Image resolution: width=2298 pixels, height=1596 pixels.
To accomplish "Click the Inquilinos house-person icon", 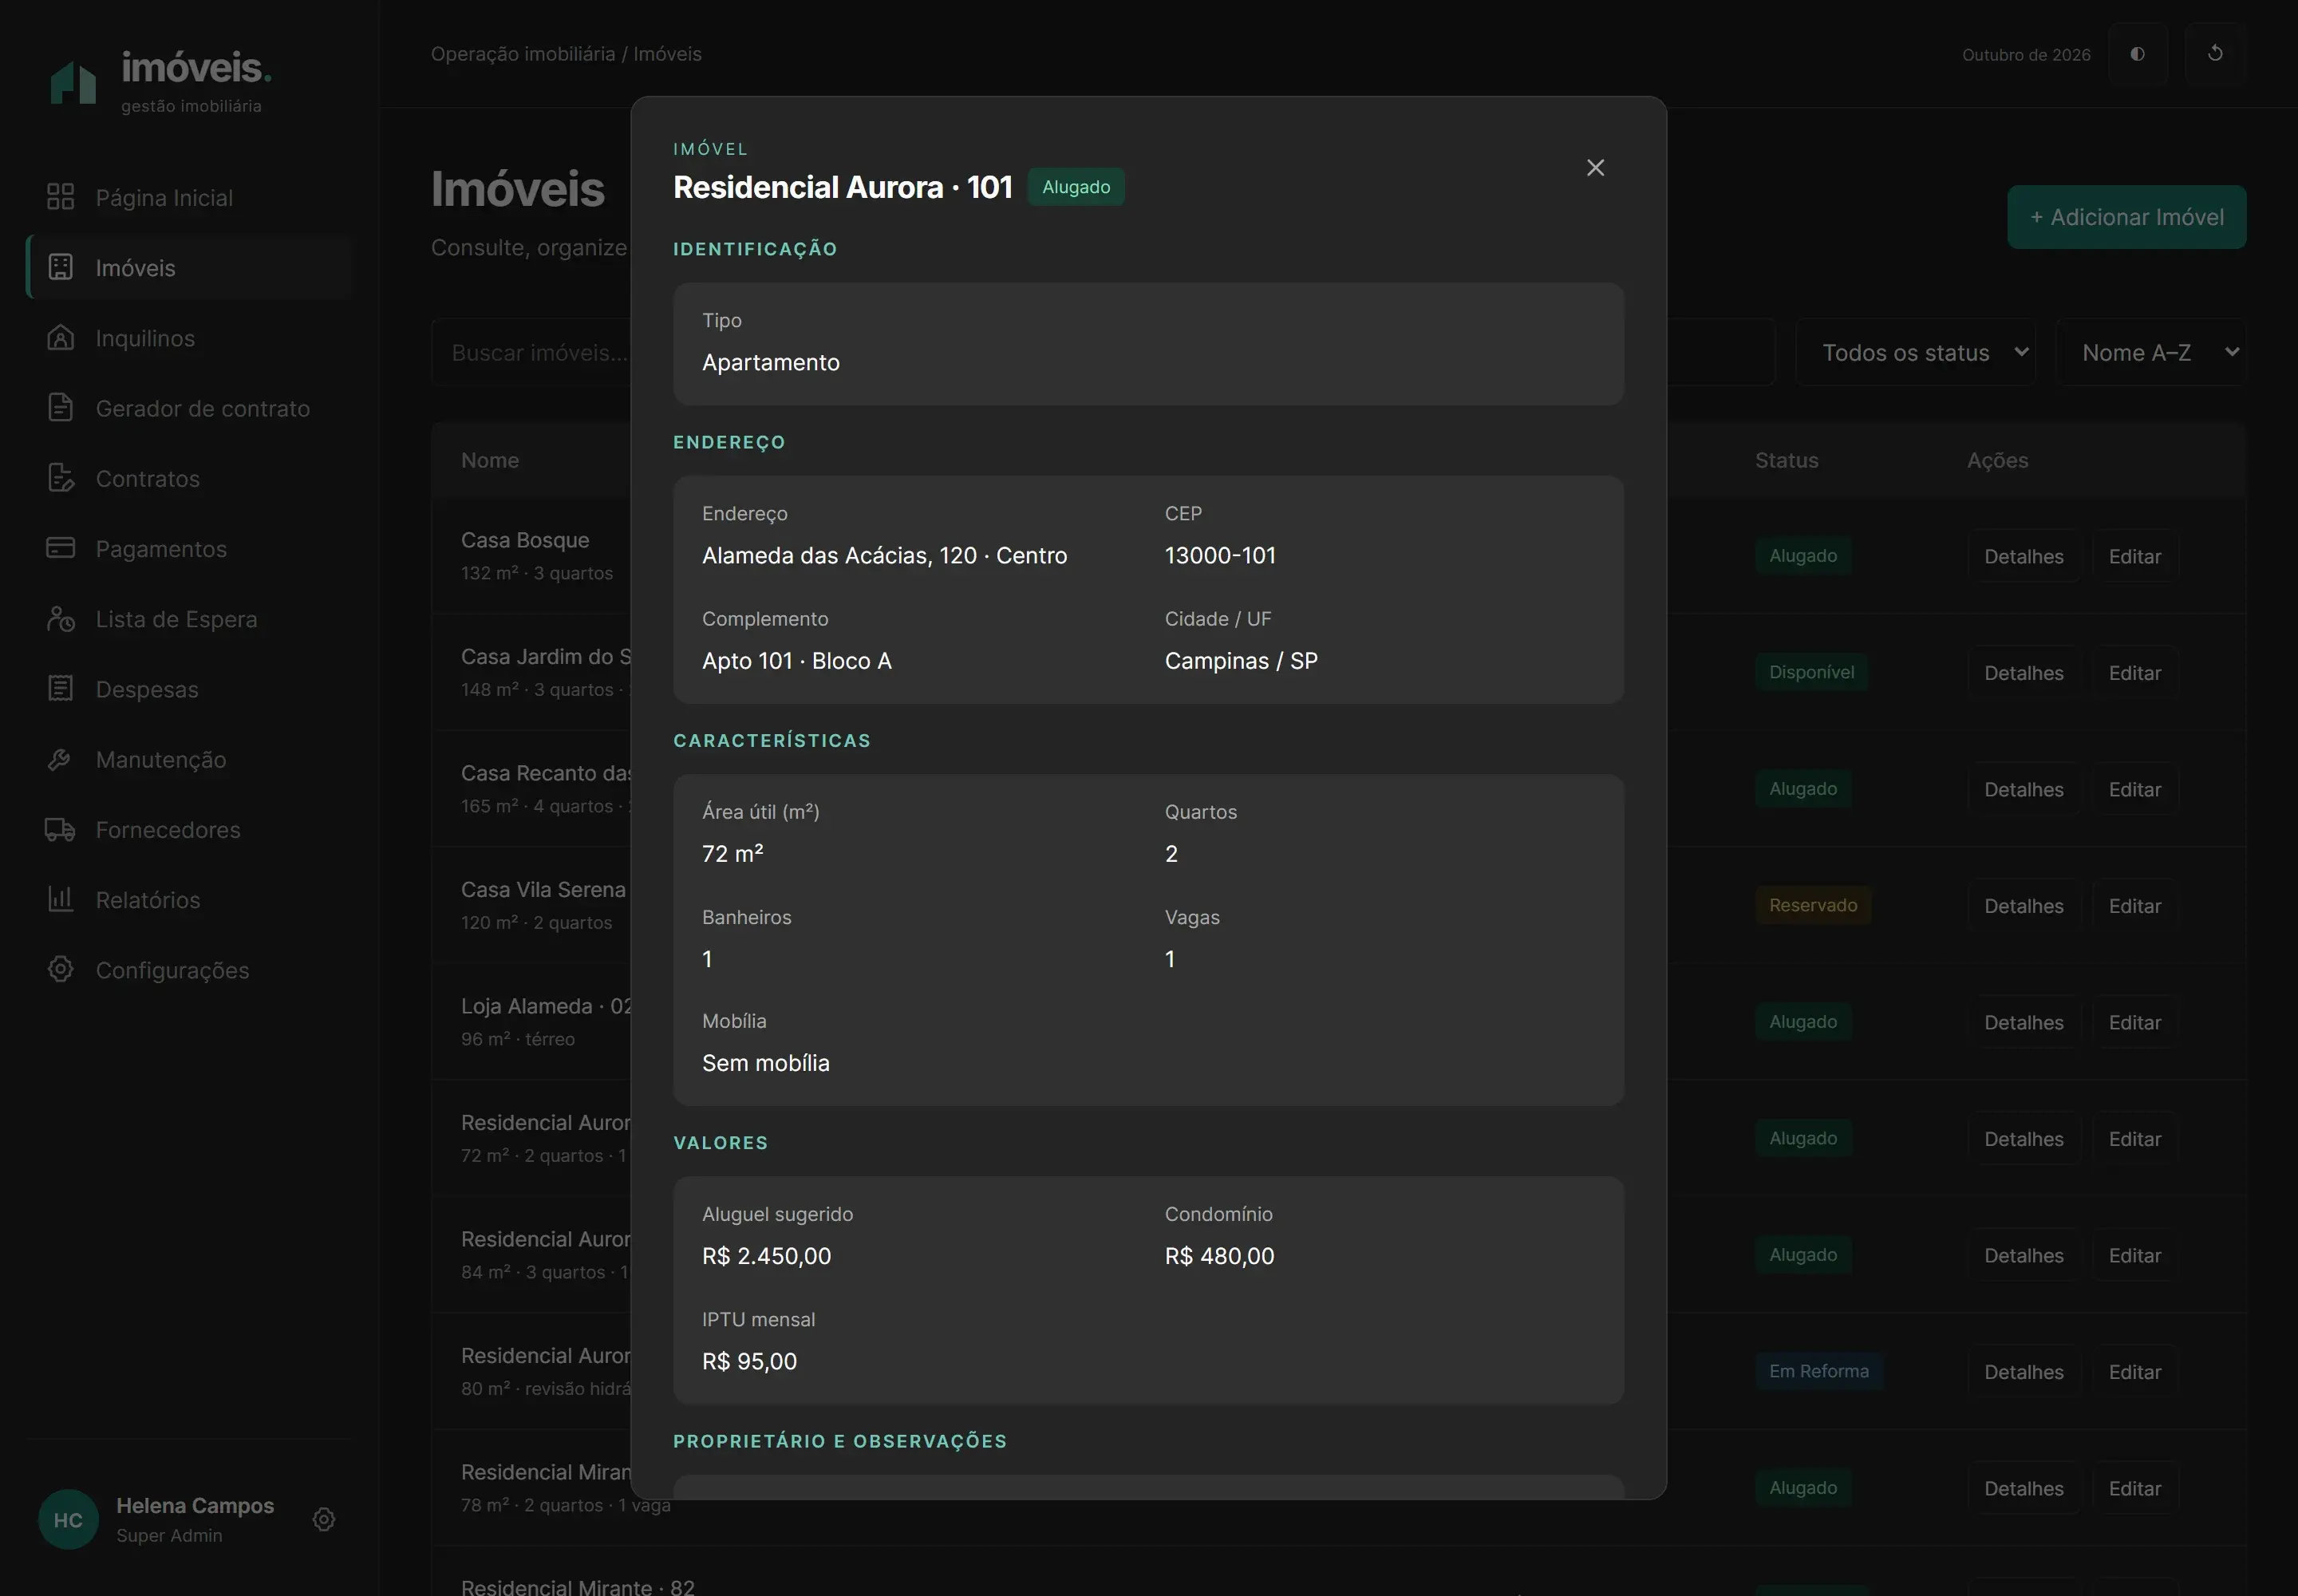I will pos(61,338).
